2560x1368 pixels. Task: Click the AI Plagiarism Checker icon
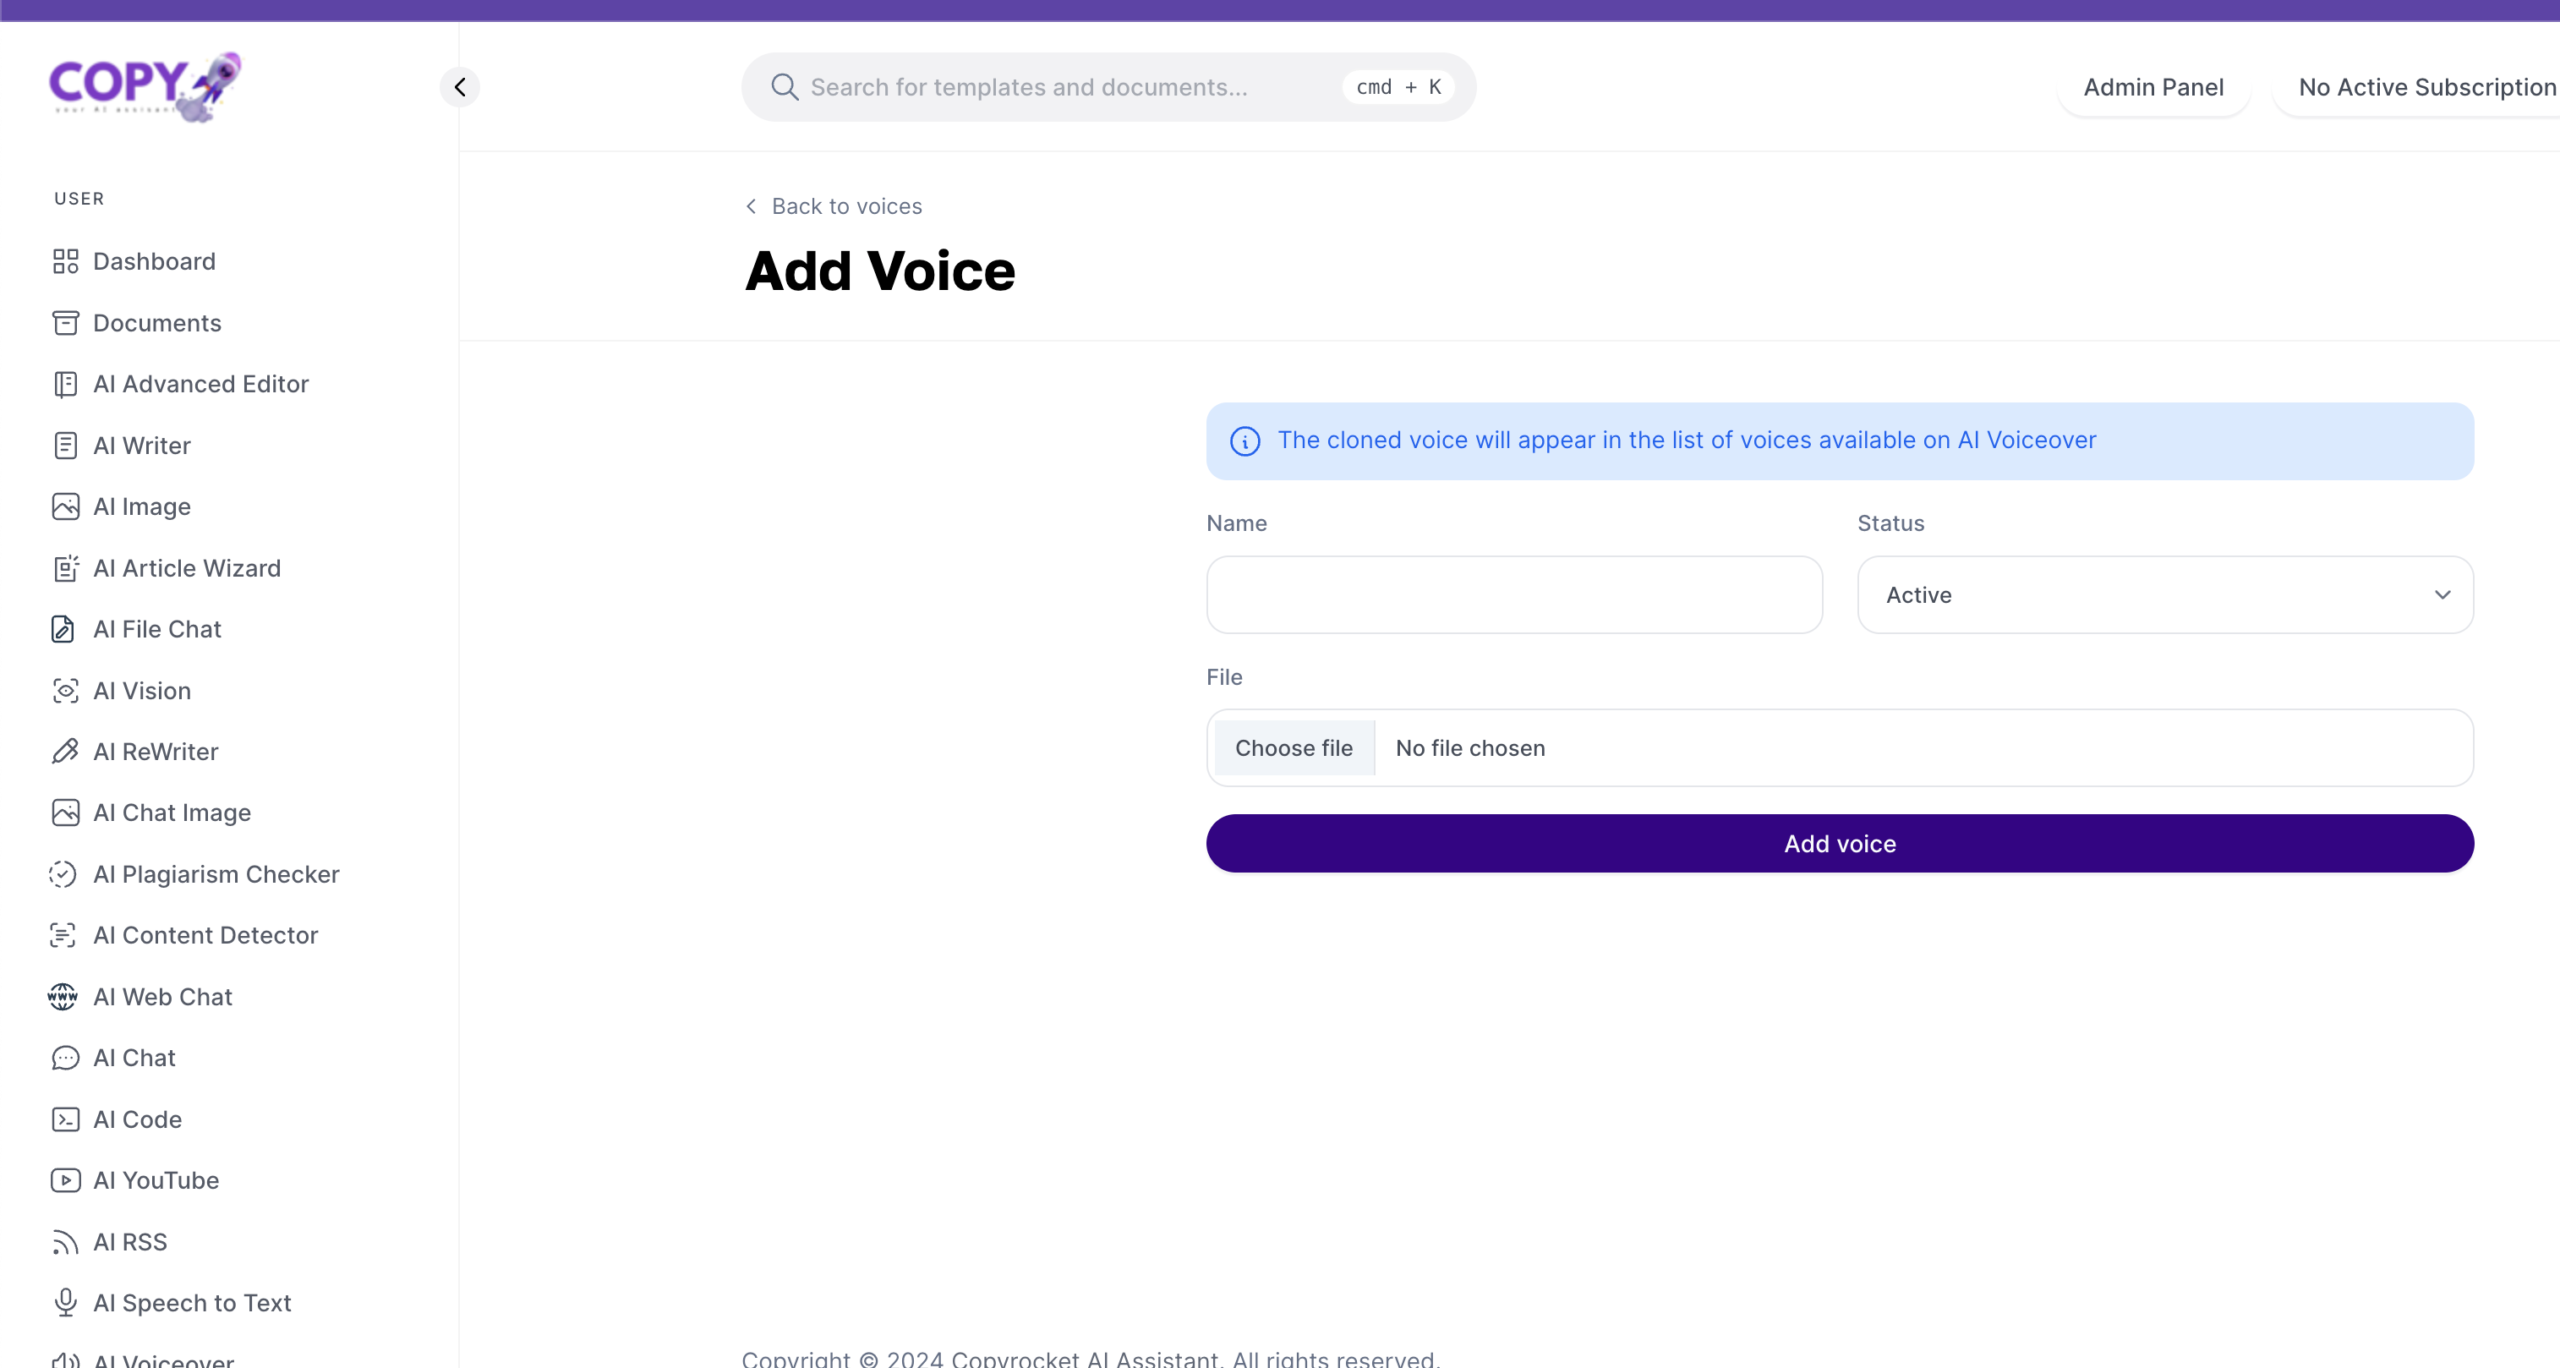coord(63,874)
